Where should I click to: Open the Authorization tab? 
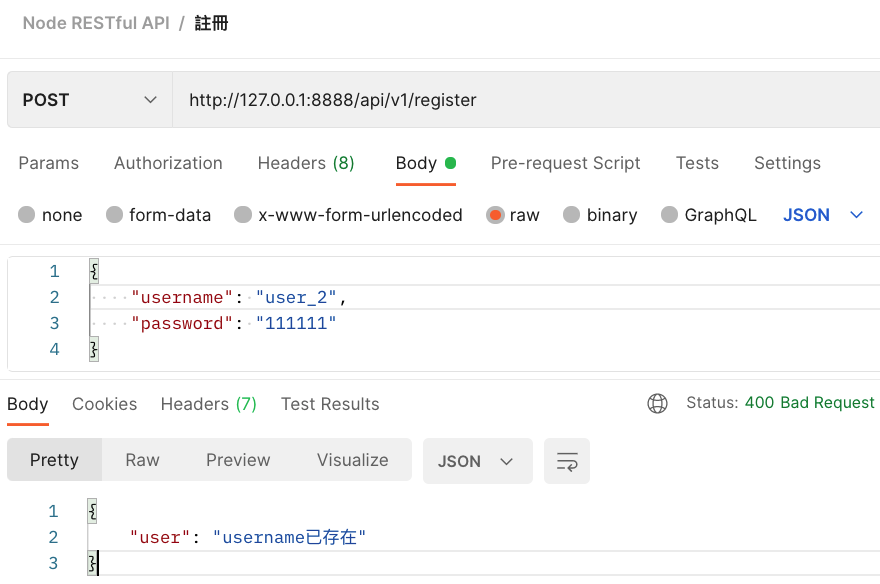(168, 163)
